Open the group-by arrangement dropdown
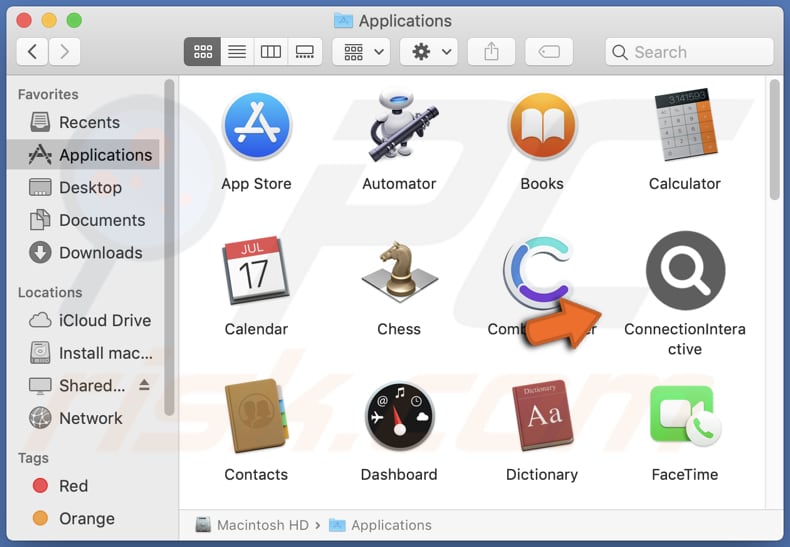790x547 pixels. point(361,51)
